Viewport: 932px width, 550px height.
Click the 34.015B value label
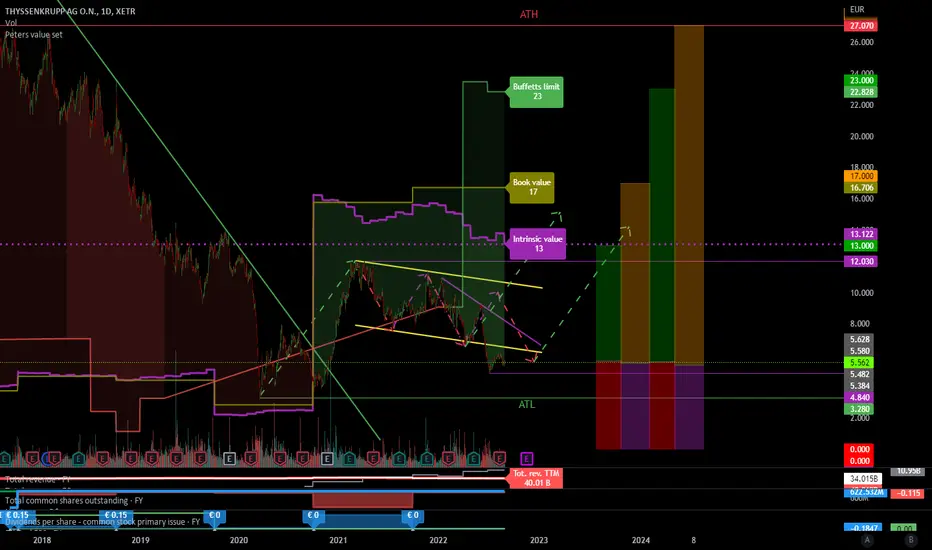[x=863, y=479]
